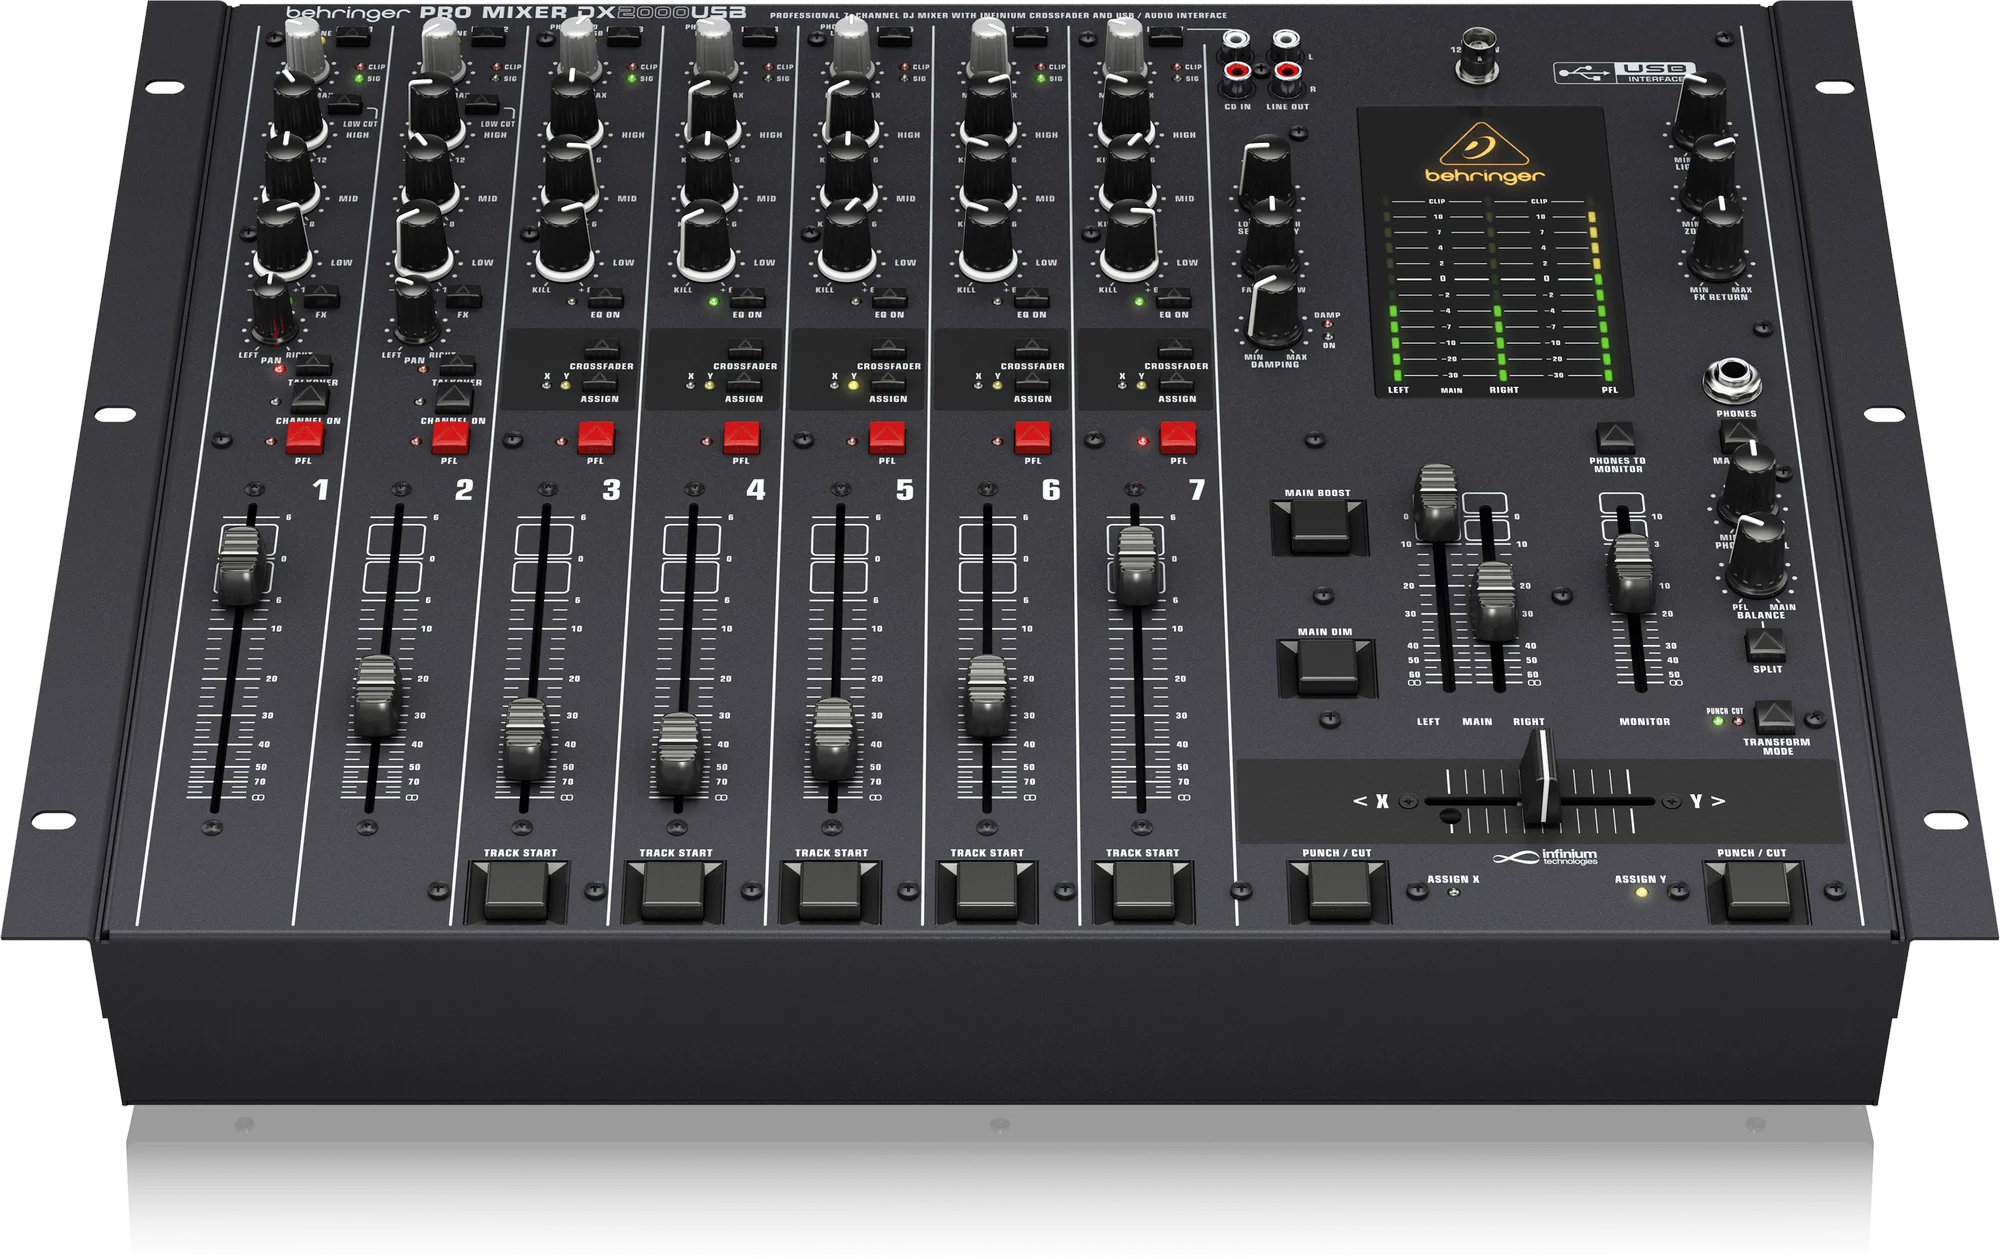Image resolution: width=2000 pixels, height=1259 pixels.
Task: Click the channel 2 Mid EQ knob
Action: 430,174
